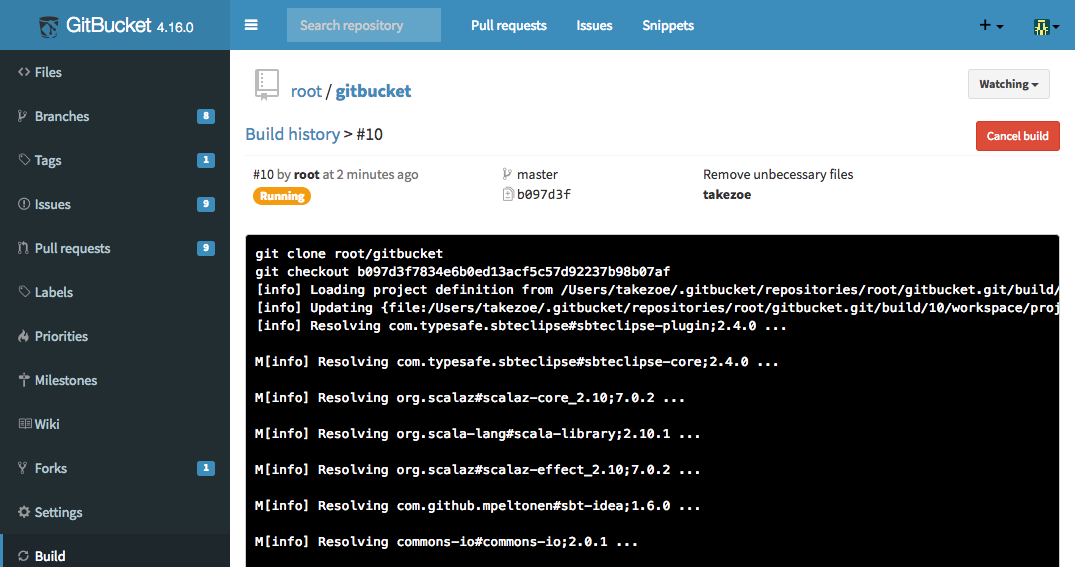Open Files in the sidebar

pos(48,72)
